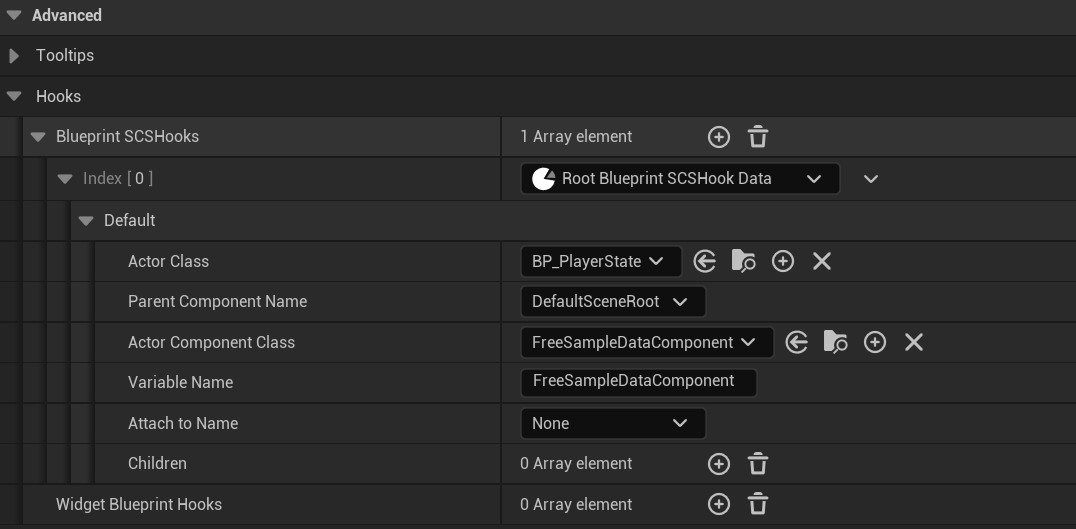Expand the Tooltips section

click(x=14, y=56)
